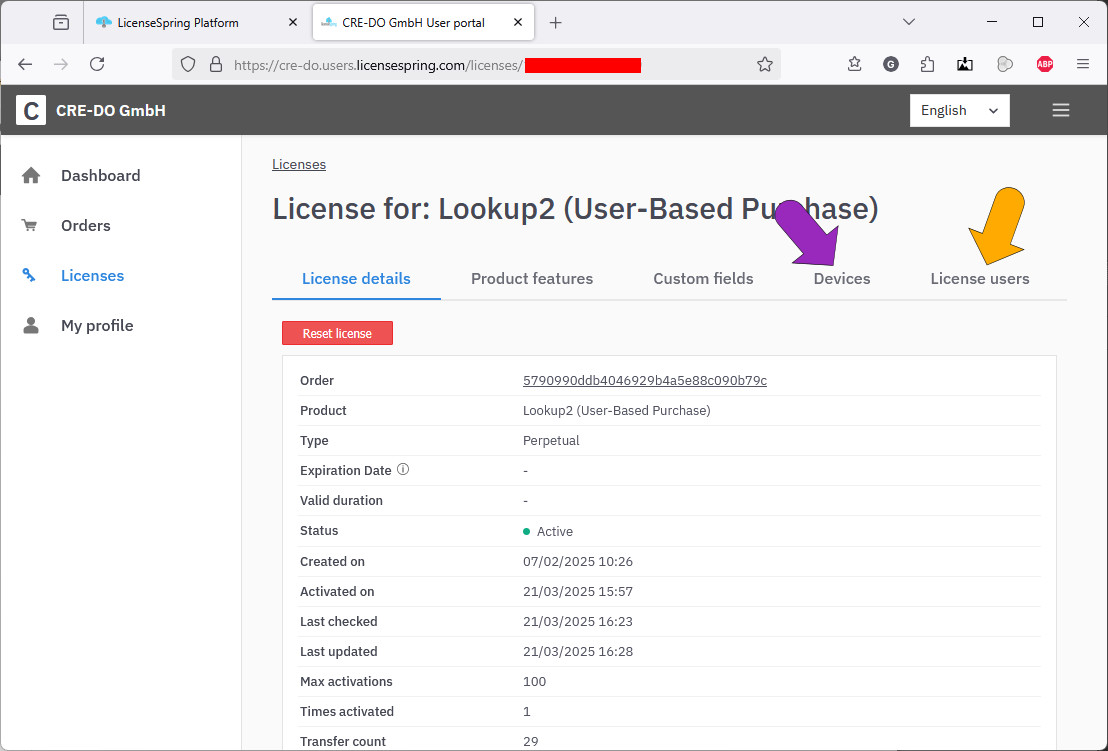The image size is (1108, 751).
Task: Close the CRE-DO GmbH User portal tab
Action: point(518,23)
